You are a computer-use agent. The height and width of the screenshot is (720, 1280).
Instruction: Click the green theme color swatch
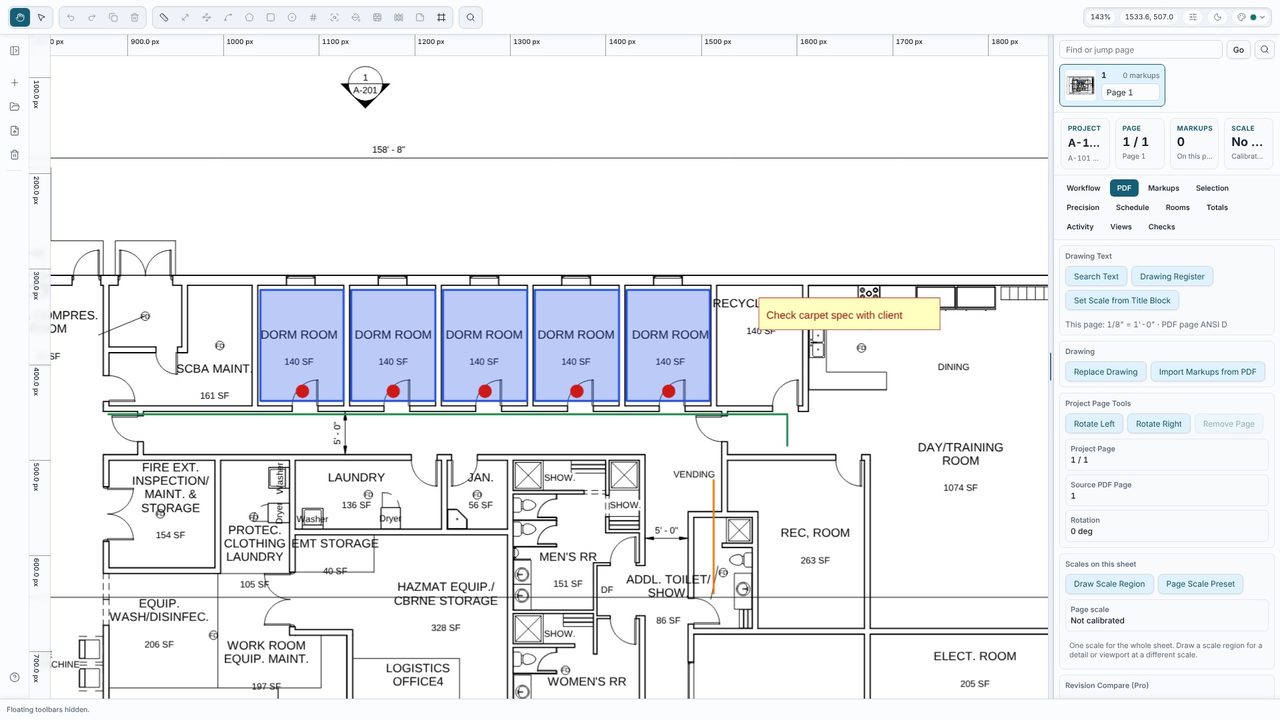tap(1253, 17)
